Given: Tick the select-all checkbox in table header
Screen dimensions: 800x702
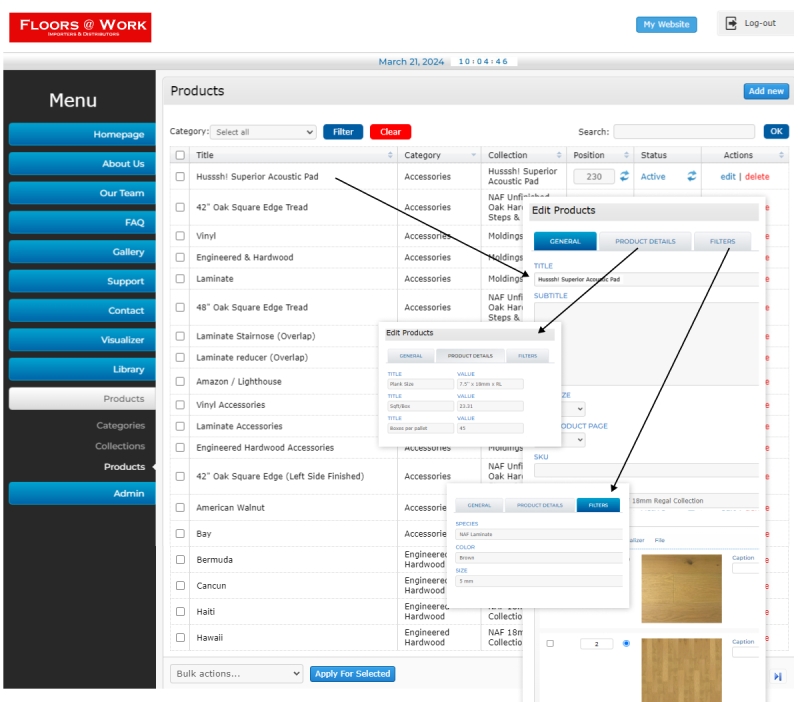Looking at the screenshot, I should pyautogui.click(x=180, y=155).
